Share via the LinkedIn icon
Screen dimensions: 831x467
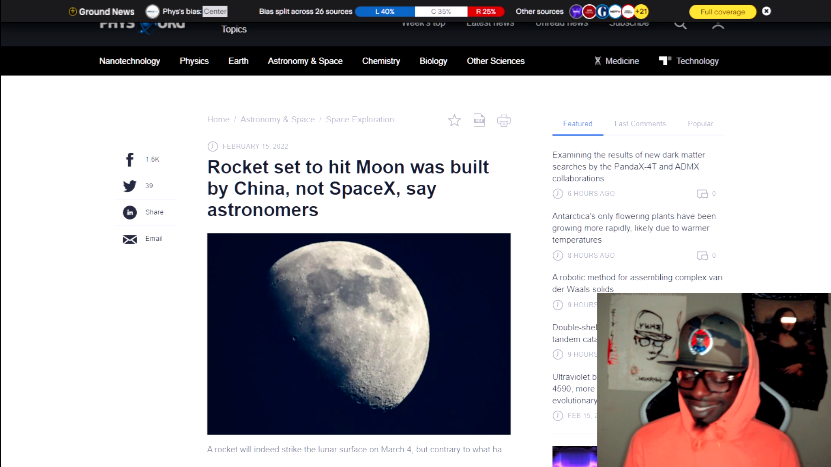click(x=130, y=212)
